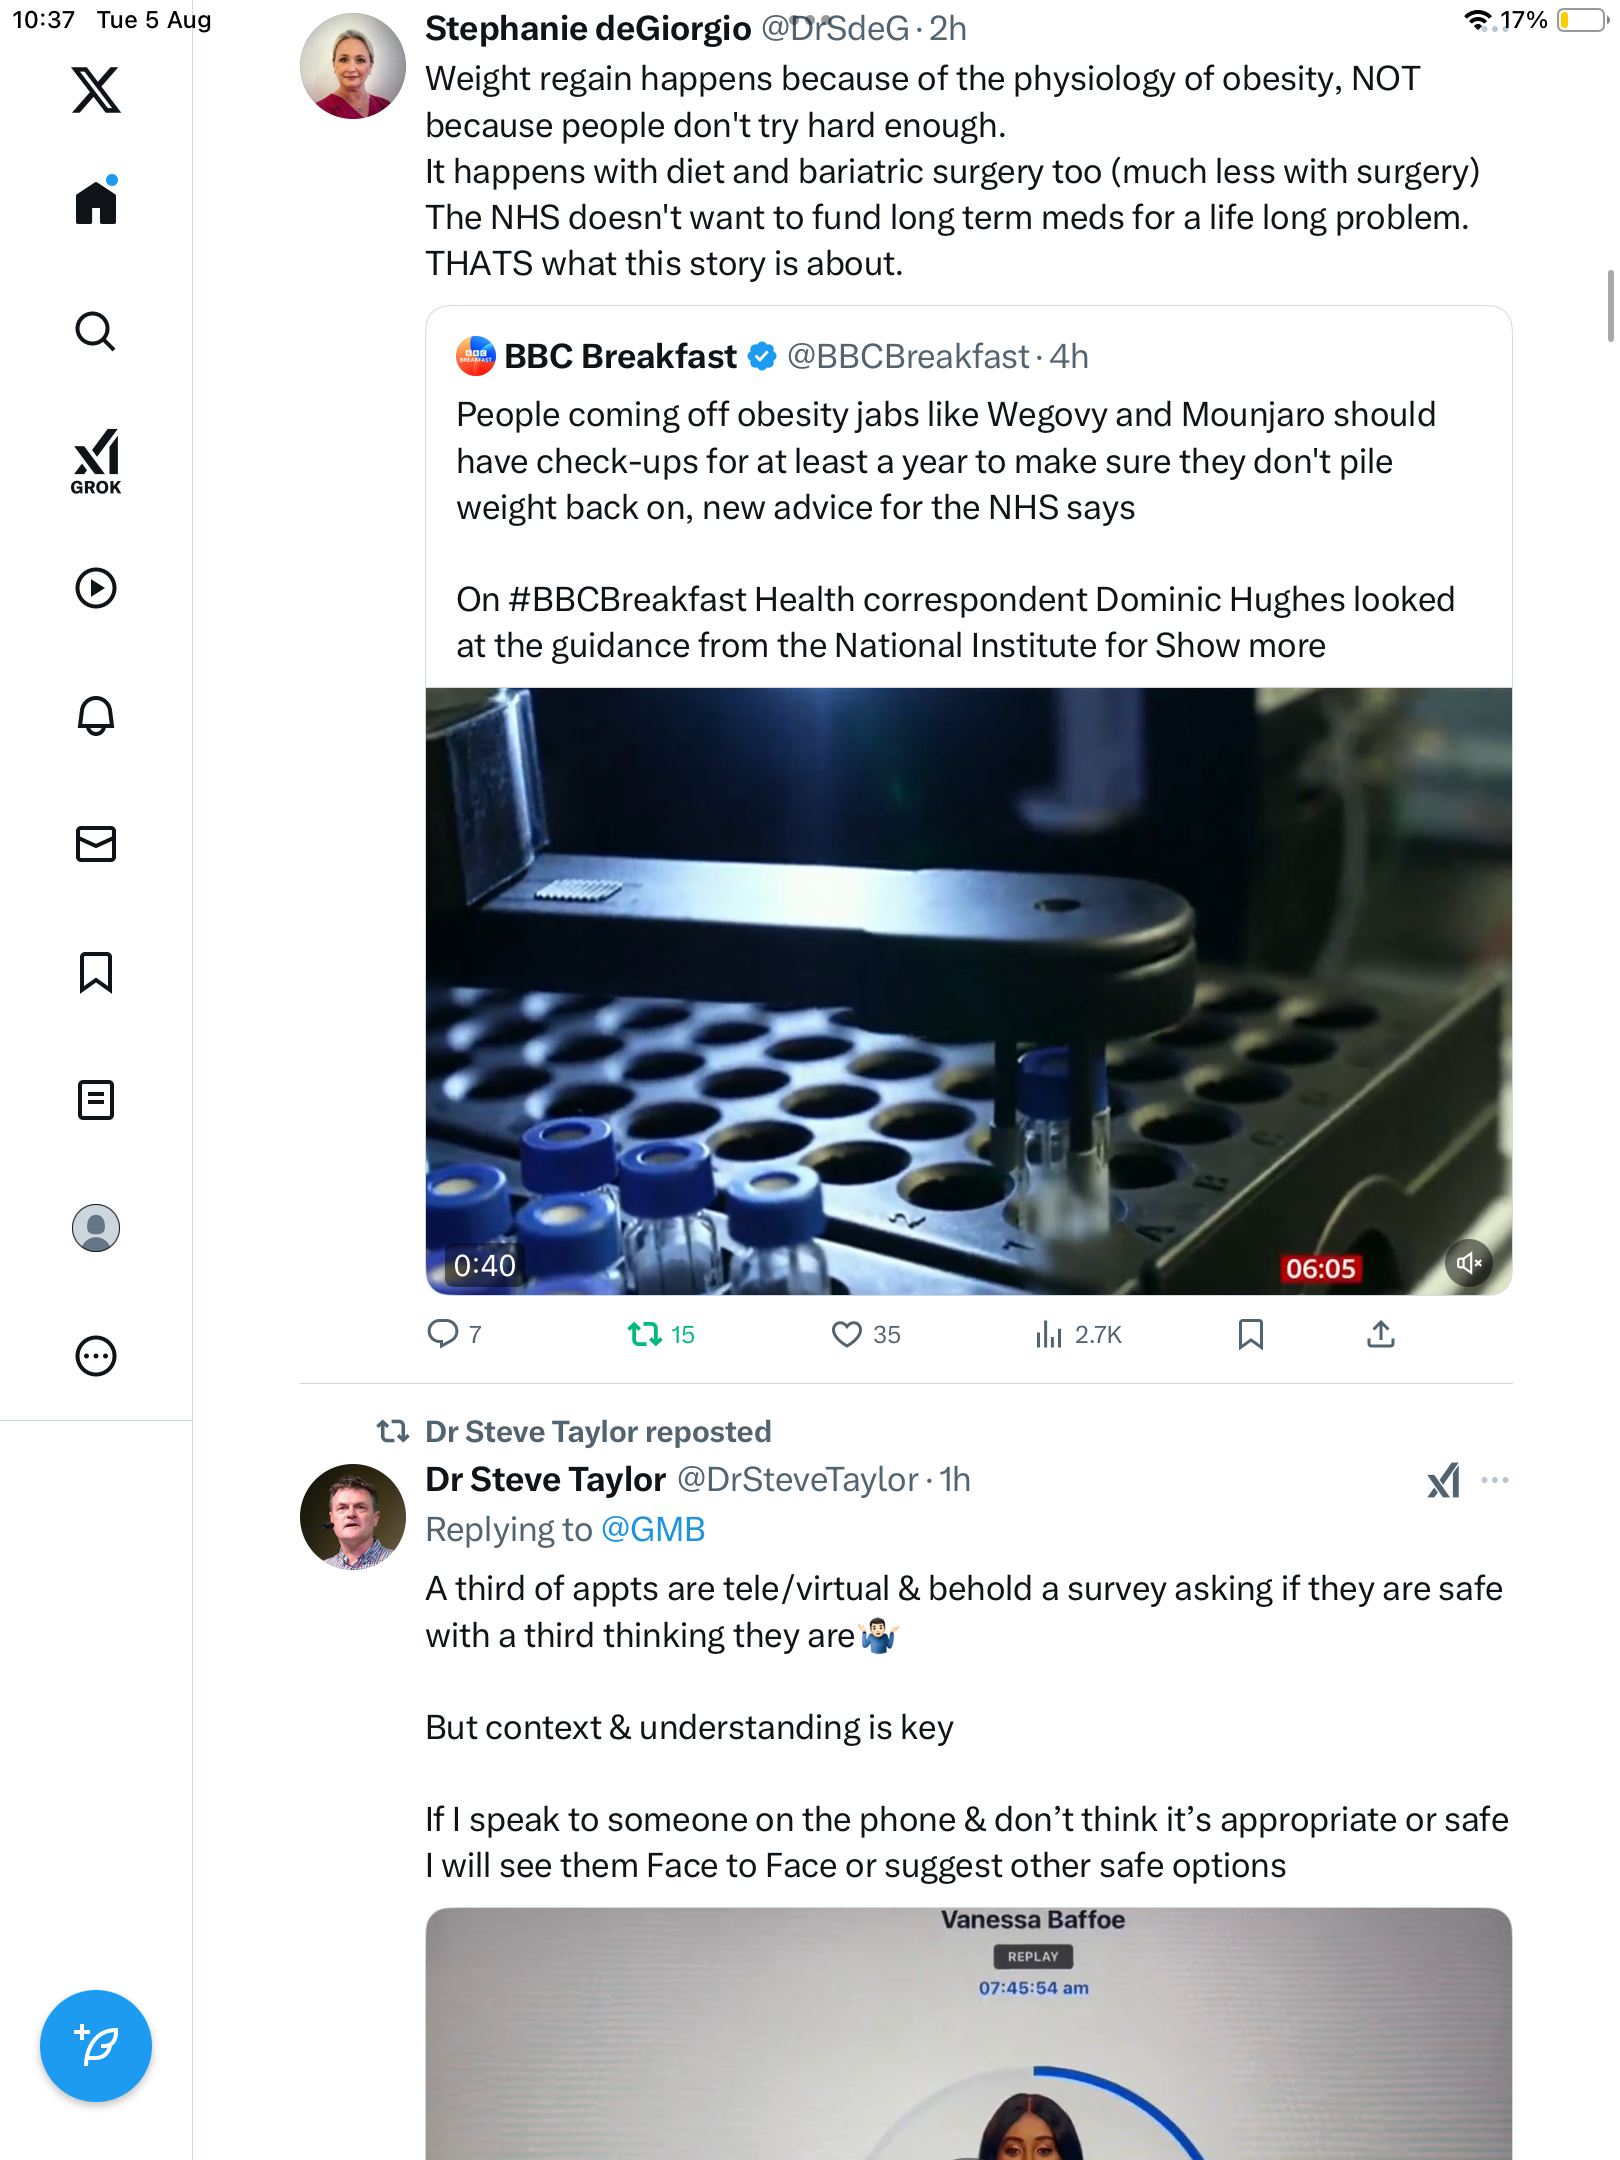Open Messages envelope icon
Viewport: 1620px width, 2160px height.
coord(96,844)
